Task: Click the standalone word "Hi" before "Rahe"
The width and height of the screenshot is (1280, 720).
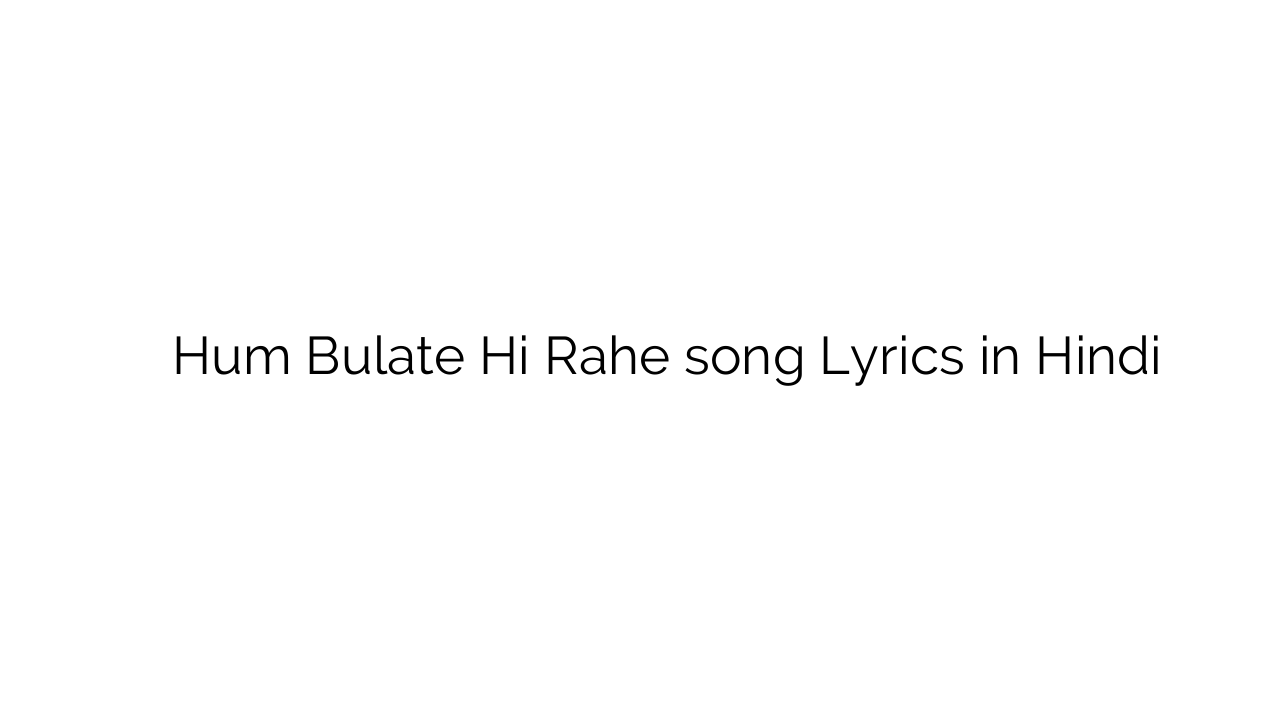Action: tap(504, 357)
